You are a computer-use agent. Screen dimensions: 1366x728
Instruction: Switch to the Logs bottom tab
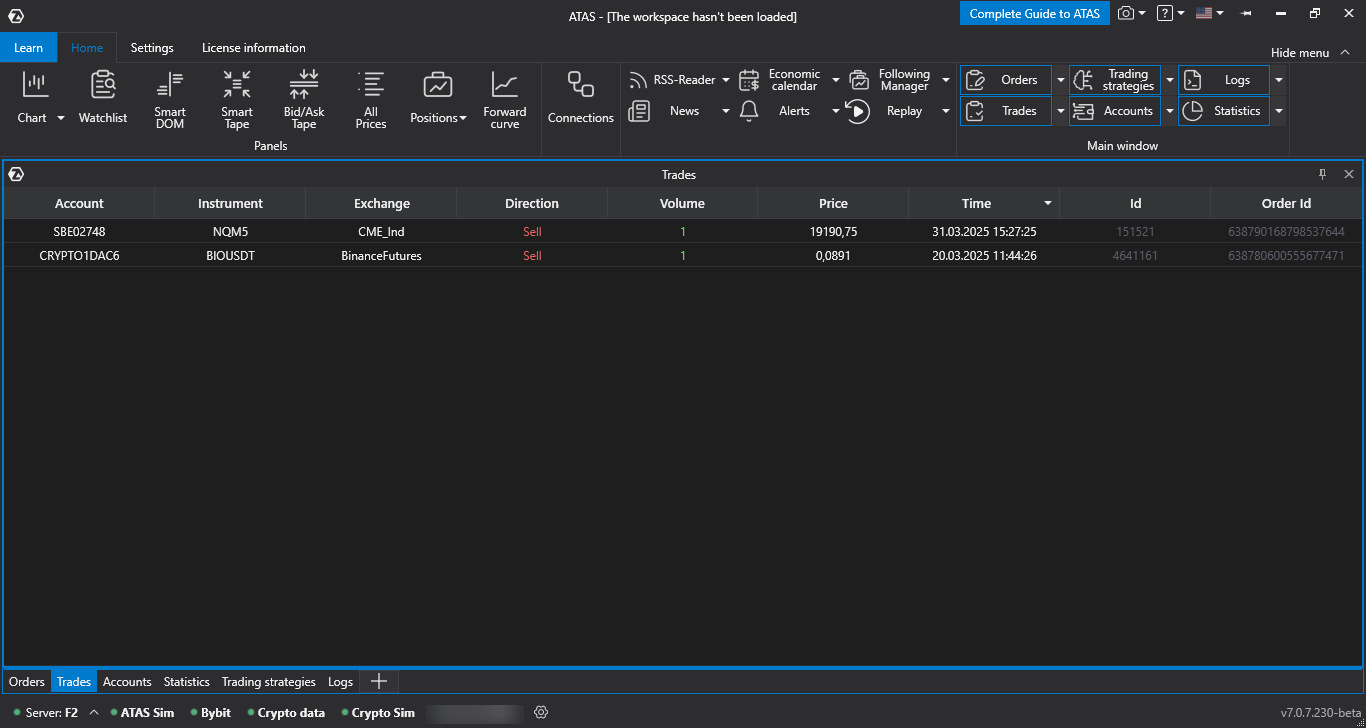[x=341, y=681]
